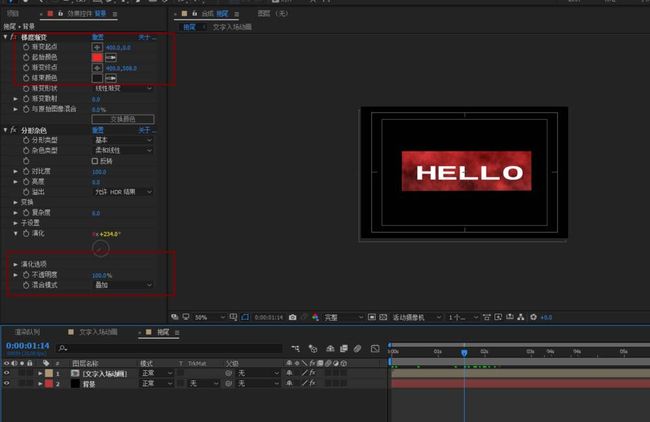Click the red start color swatch
Viewport: 650px width, 422px height.
click(97, 57)
